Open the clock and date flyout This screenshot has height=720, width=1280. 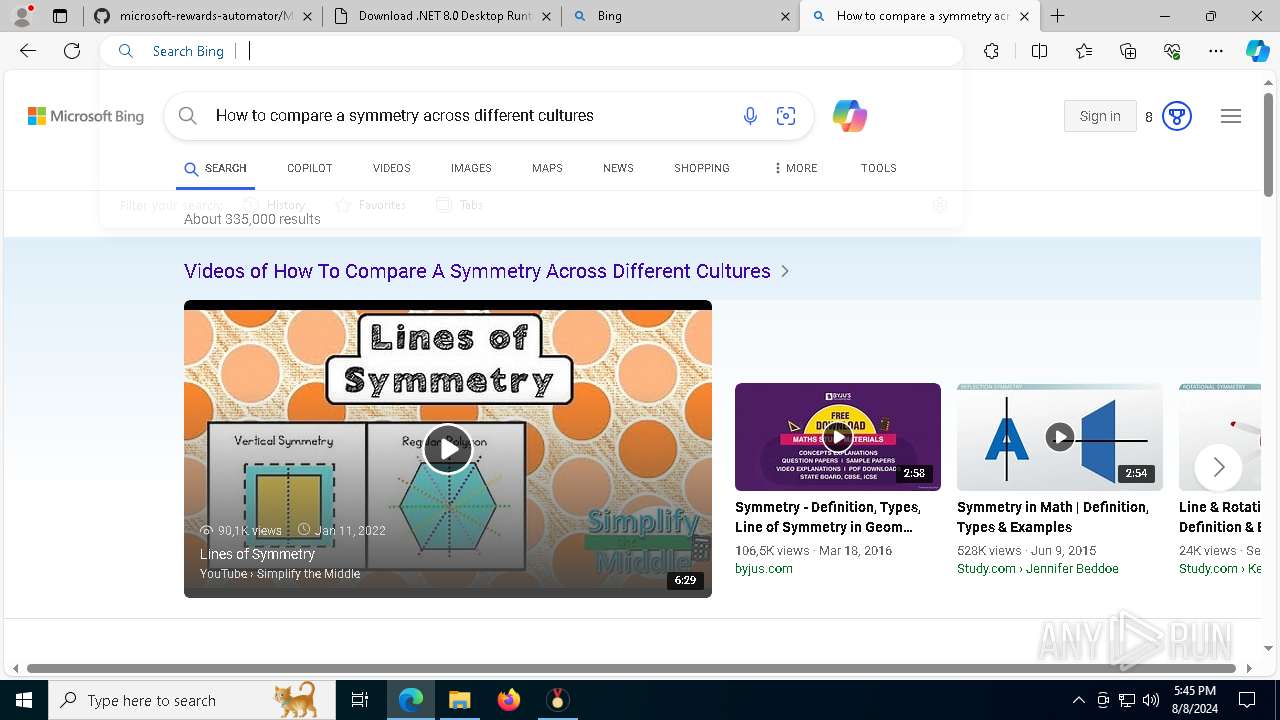click(x=1194, y=700)
